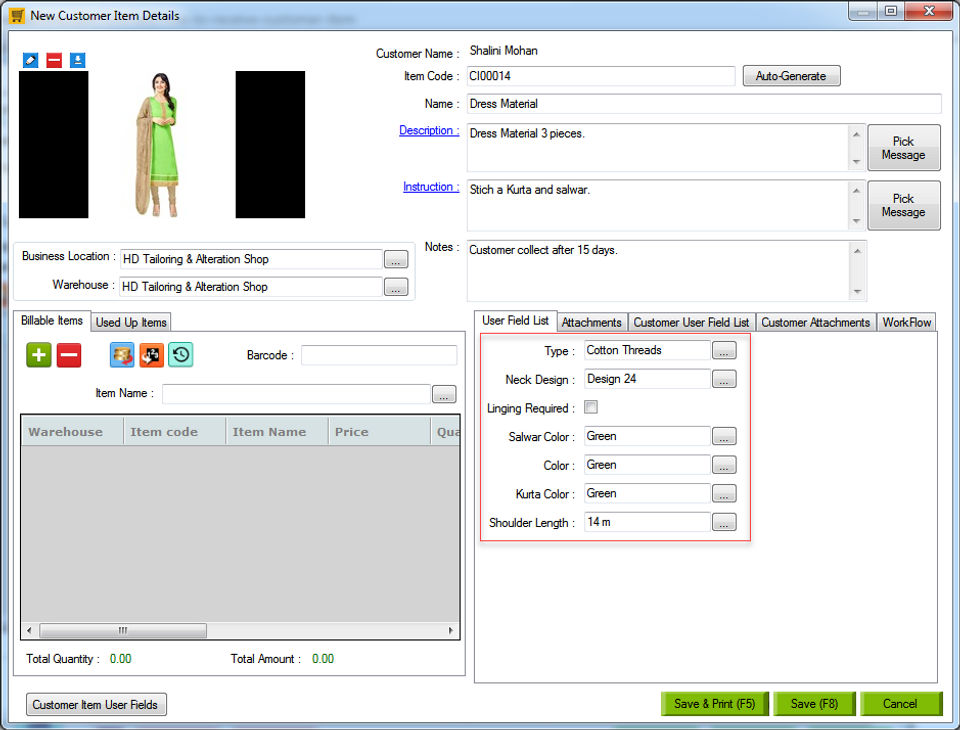Open Business Location browse button
The image size is (960, 730).
pos(396,259)
